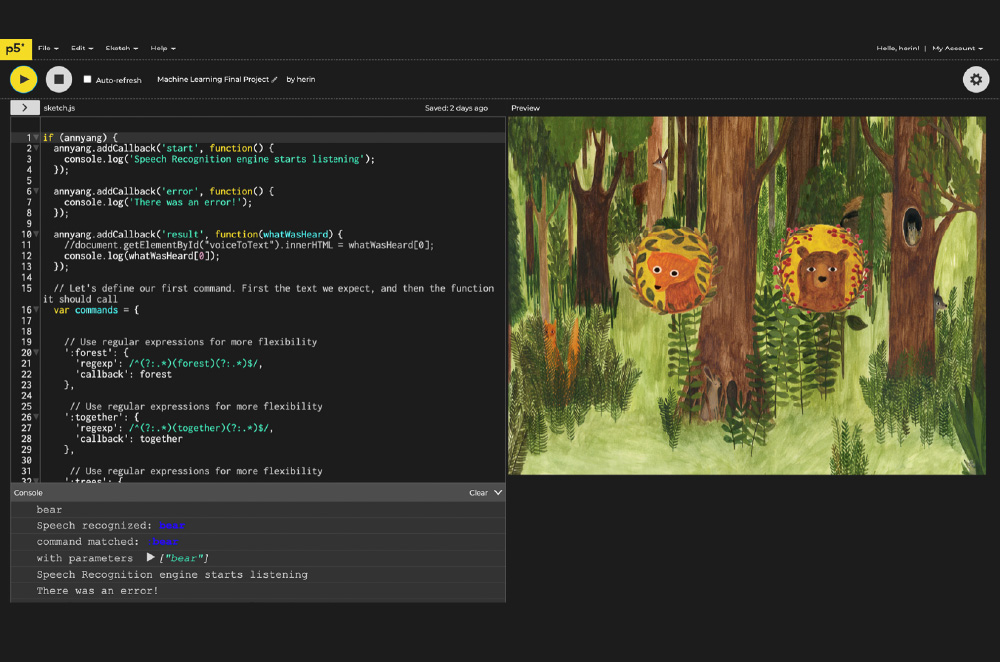The height and width of the screenshot is (662, 1000).
Task: Click the bear circle in the preview
Action: coord(819,267)
